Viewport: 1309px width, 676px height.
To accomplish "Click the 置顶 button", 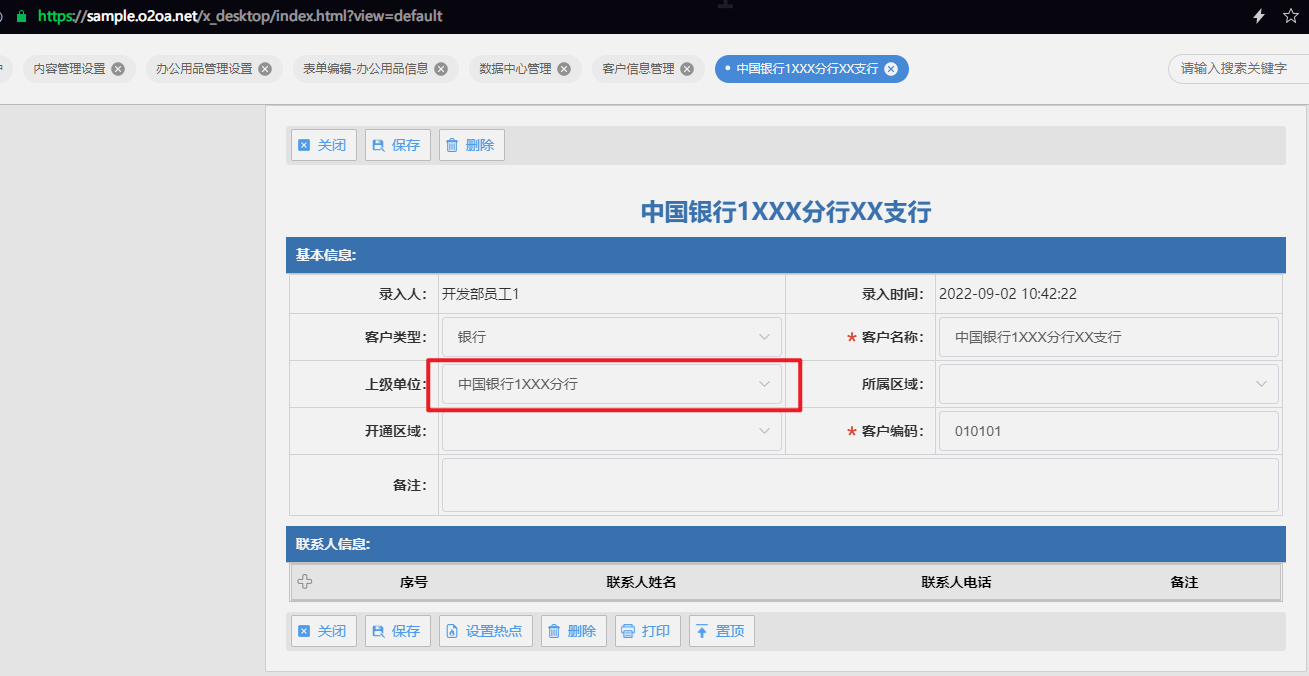I will tap(722, 631).
